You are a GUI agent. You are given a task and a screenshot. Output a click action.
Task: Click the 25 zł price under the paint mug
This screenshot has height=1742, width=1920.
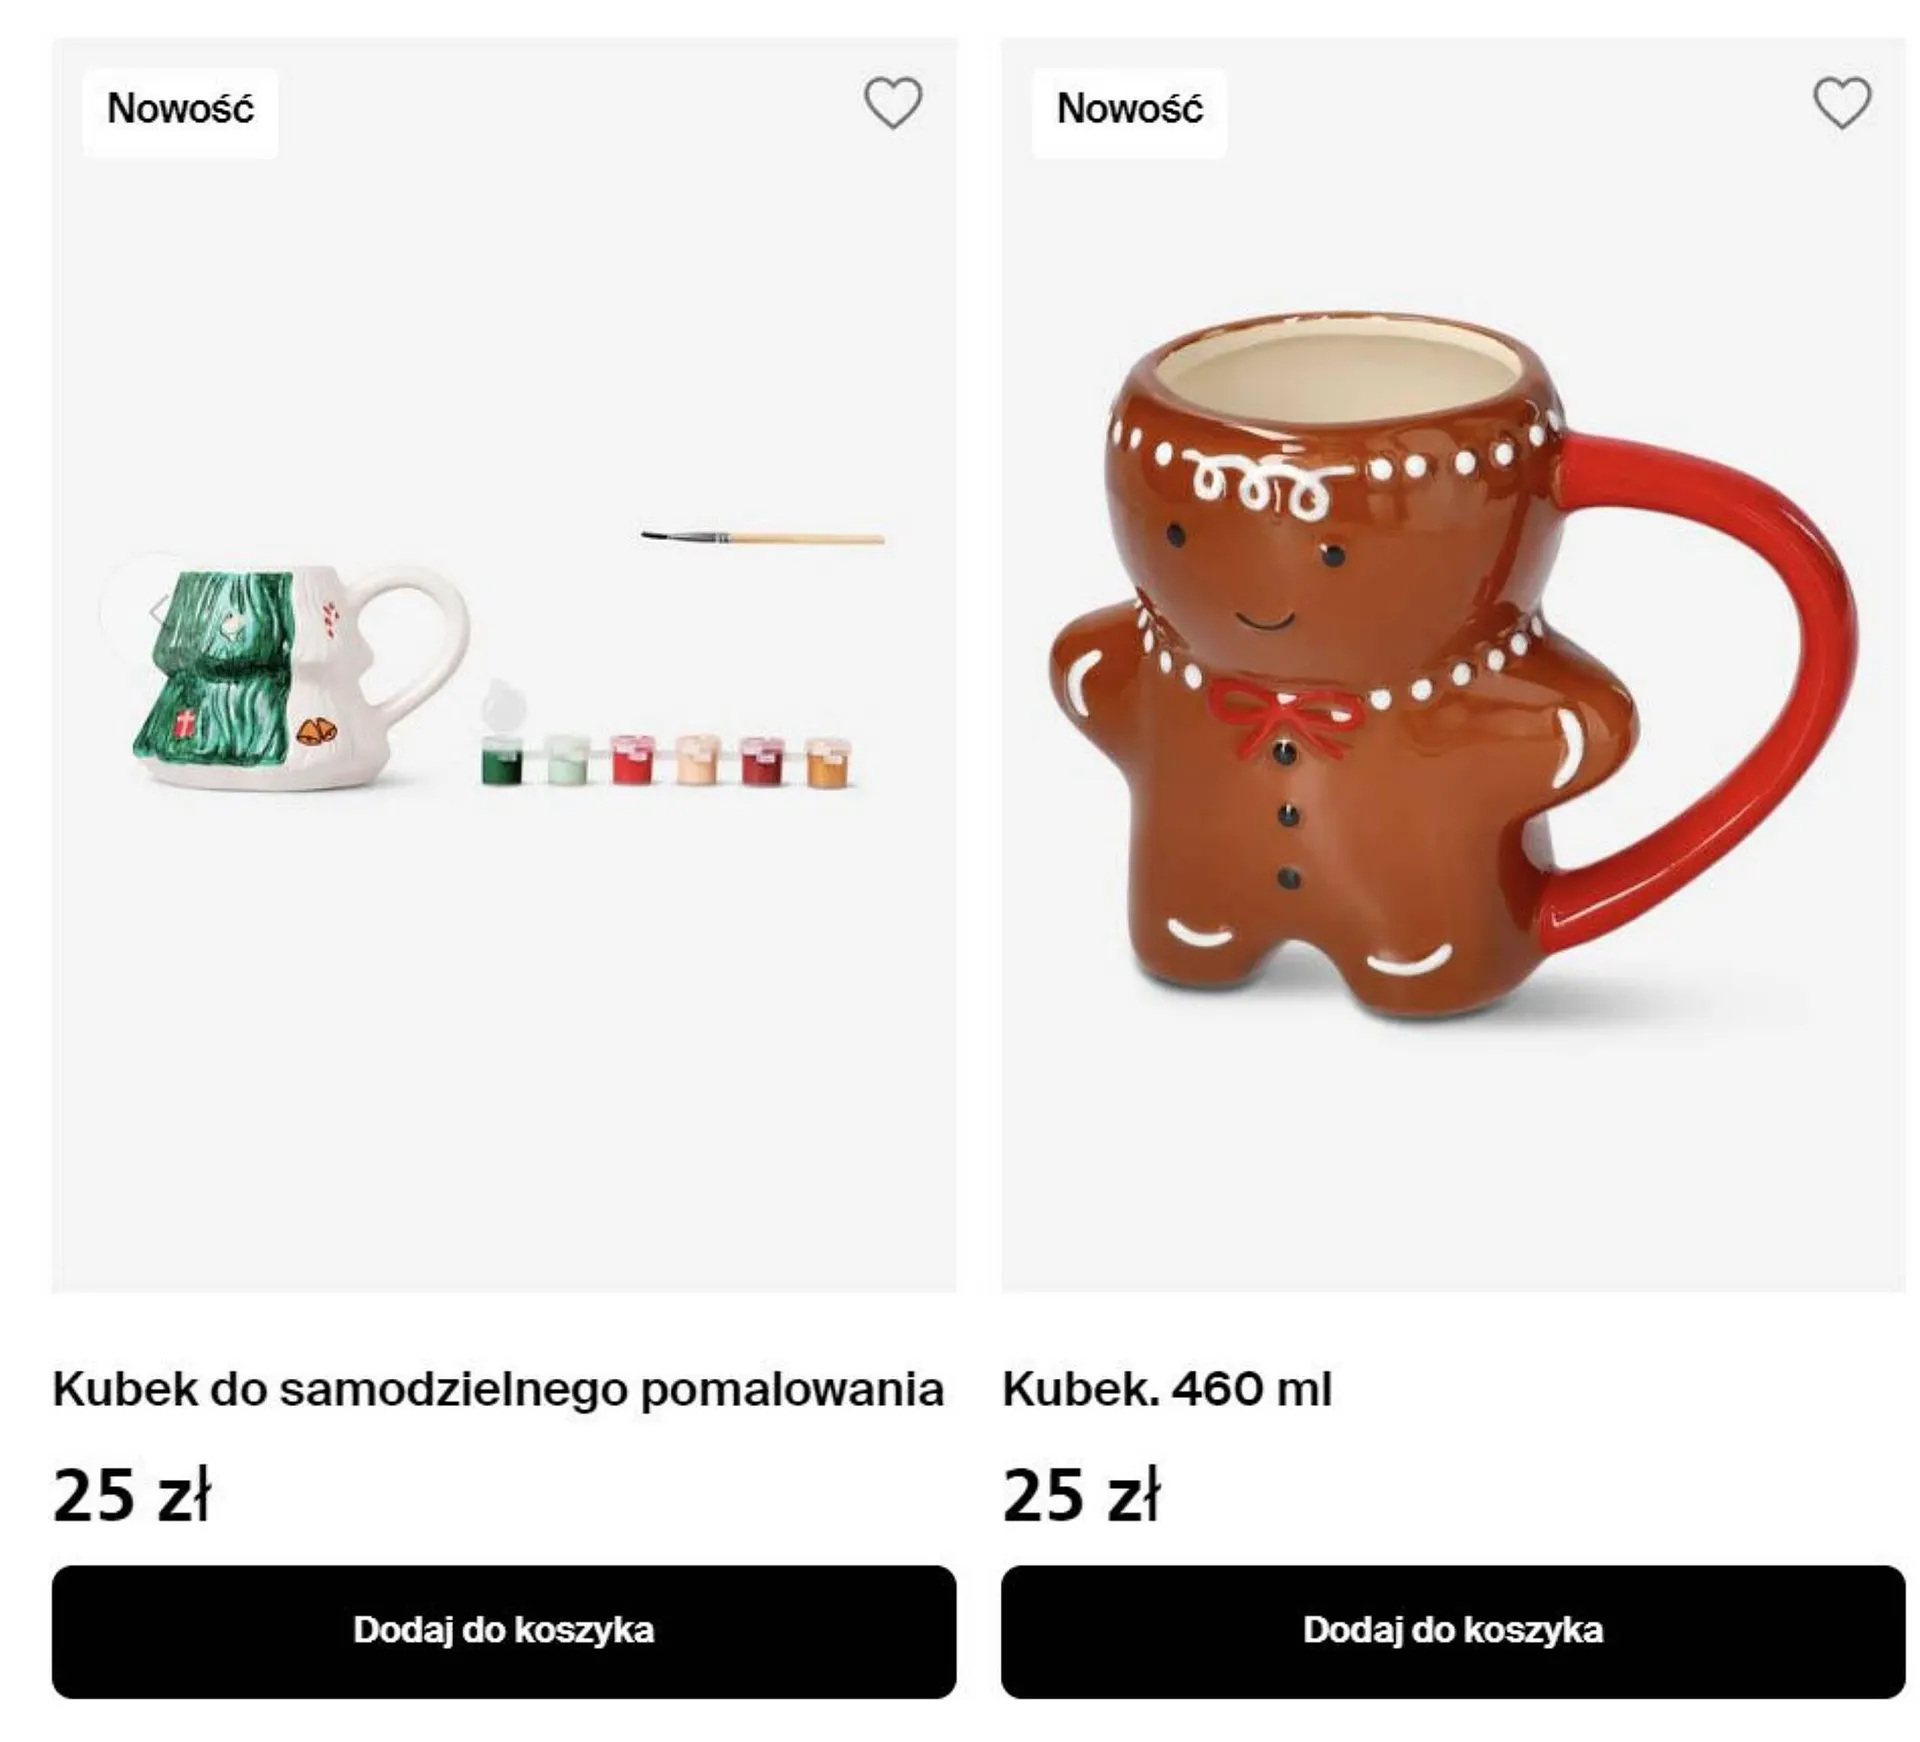click(x=131, y=1495)
